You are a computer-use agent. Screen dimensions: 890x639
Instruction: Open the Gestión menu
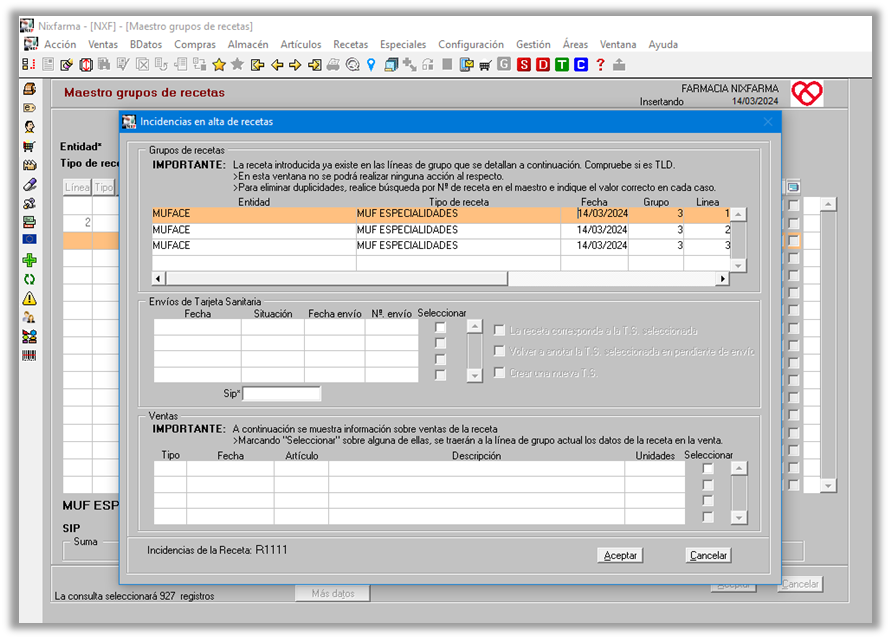pyautogui.click(x=533, y=44)
